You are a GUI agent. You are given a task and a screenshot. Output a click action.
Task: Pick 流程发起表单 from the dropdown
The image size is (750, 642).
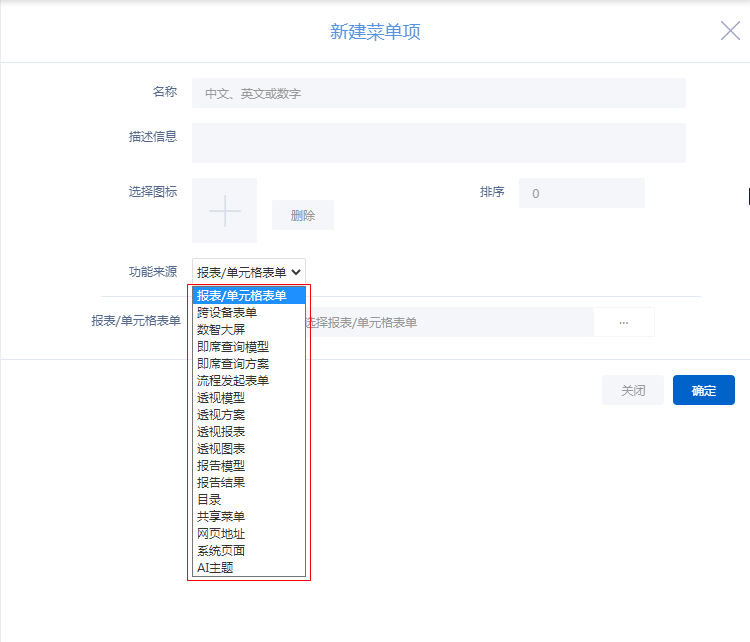tap(233, 380)
